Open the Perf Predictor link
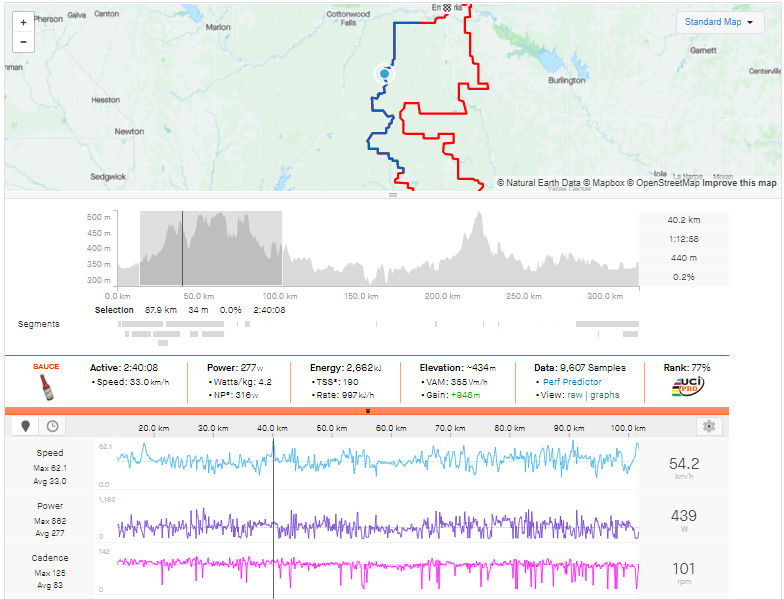Screen dimensions: 784x599 (572, 382)
